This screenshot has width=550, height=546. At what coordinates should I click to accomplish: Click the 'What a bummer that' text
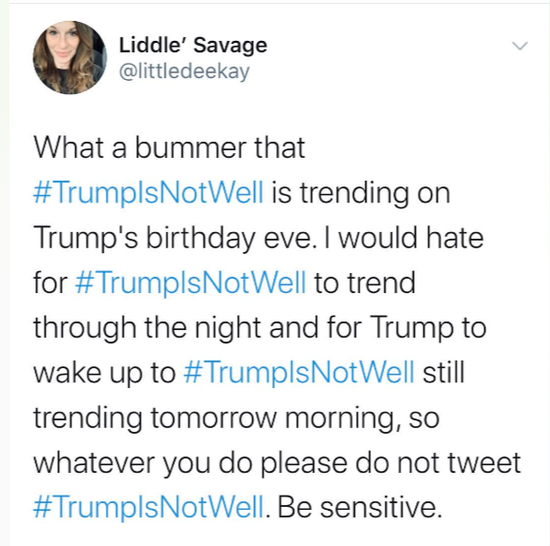[169, 148]
